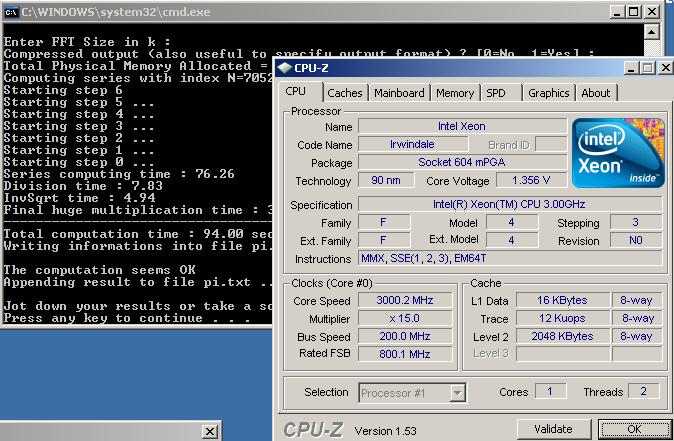Click the Intel Xeon inside logo
Screen dimensions: 674x441
(618, 153)
